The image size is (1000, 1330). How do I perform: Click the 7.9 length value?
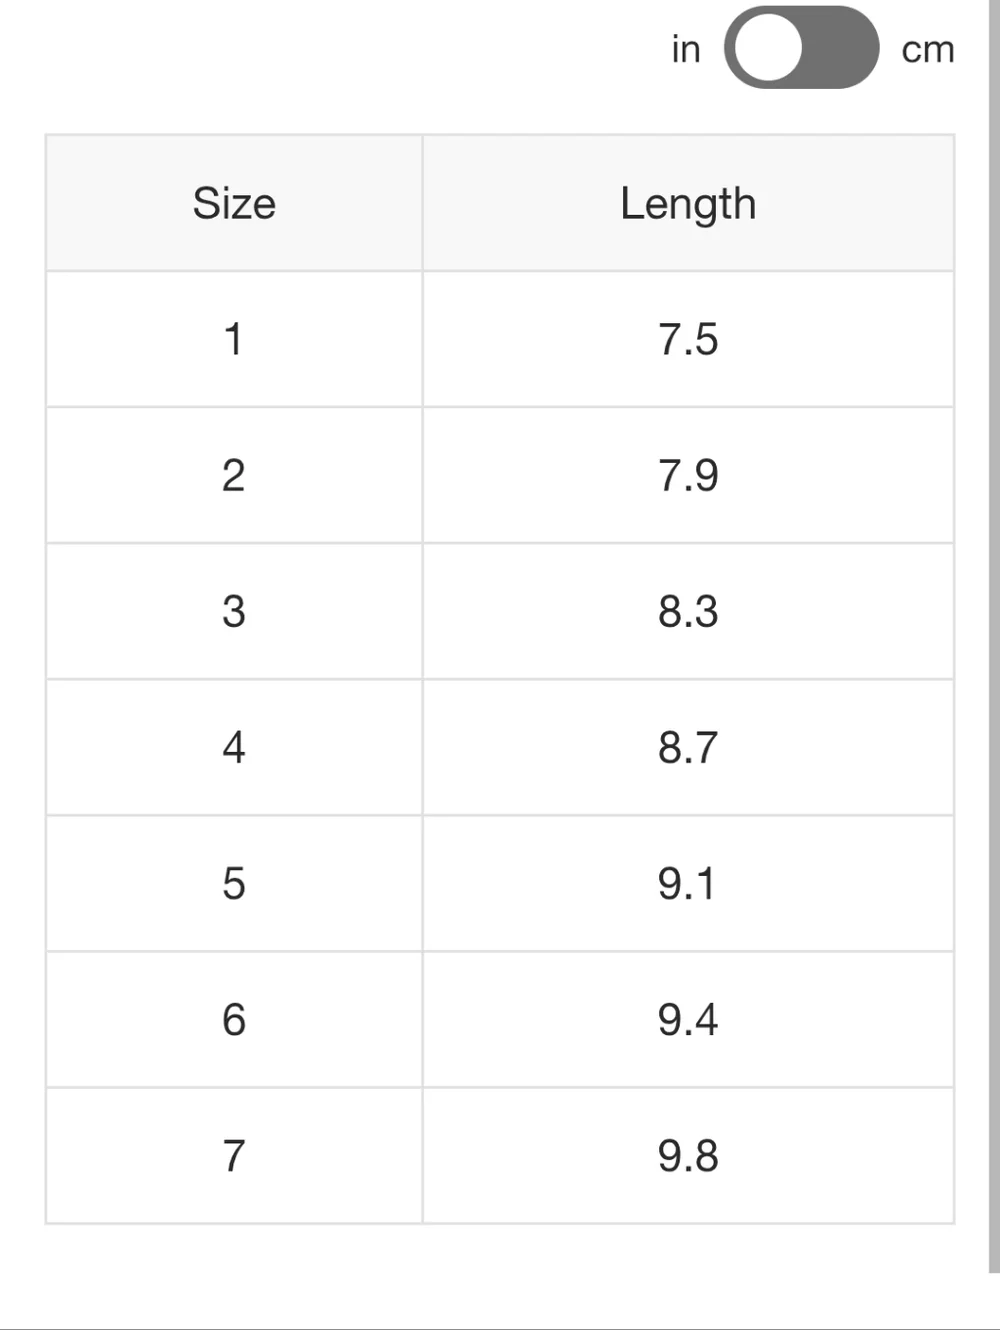(688, 475)
